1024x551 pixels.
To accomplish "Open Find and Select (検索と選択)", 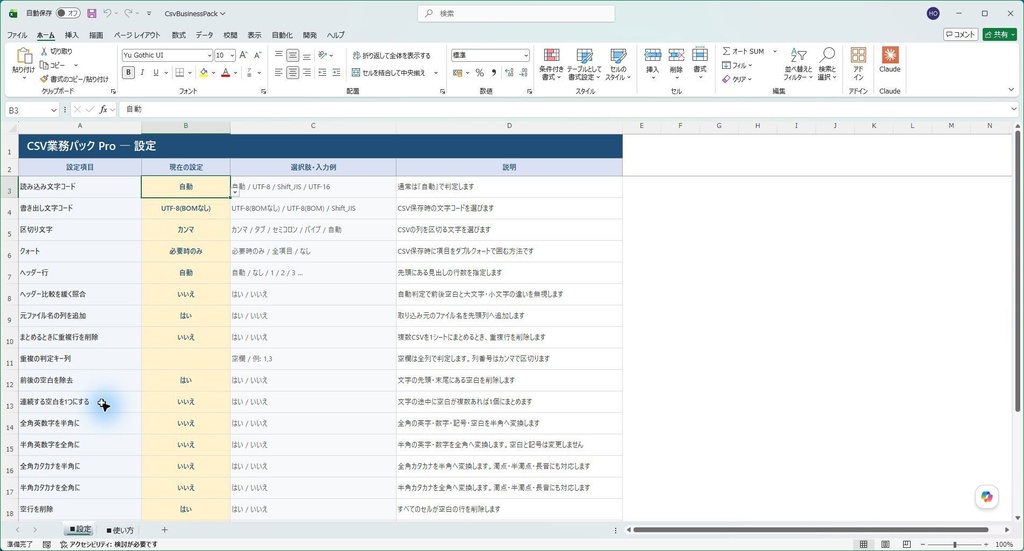I will tap(827, 64).
